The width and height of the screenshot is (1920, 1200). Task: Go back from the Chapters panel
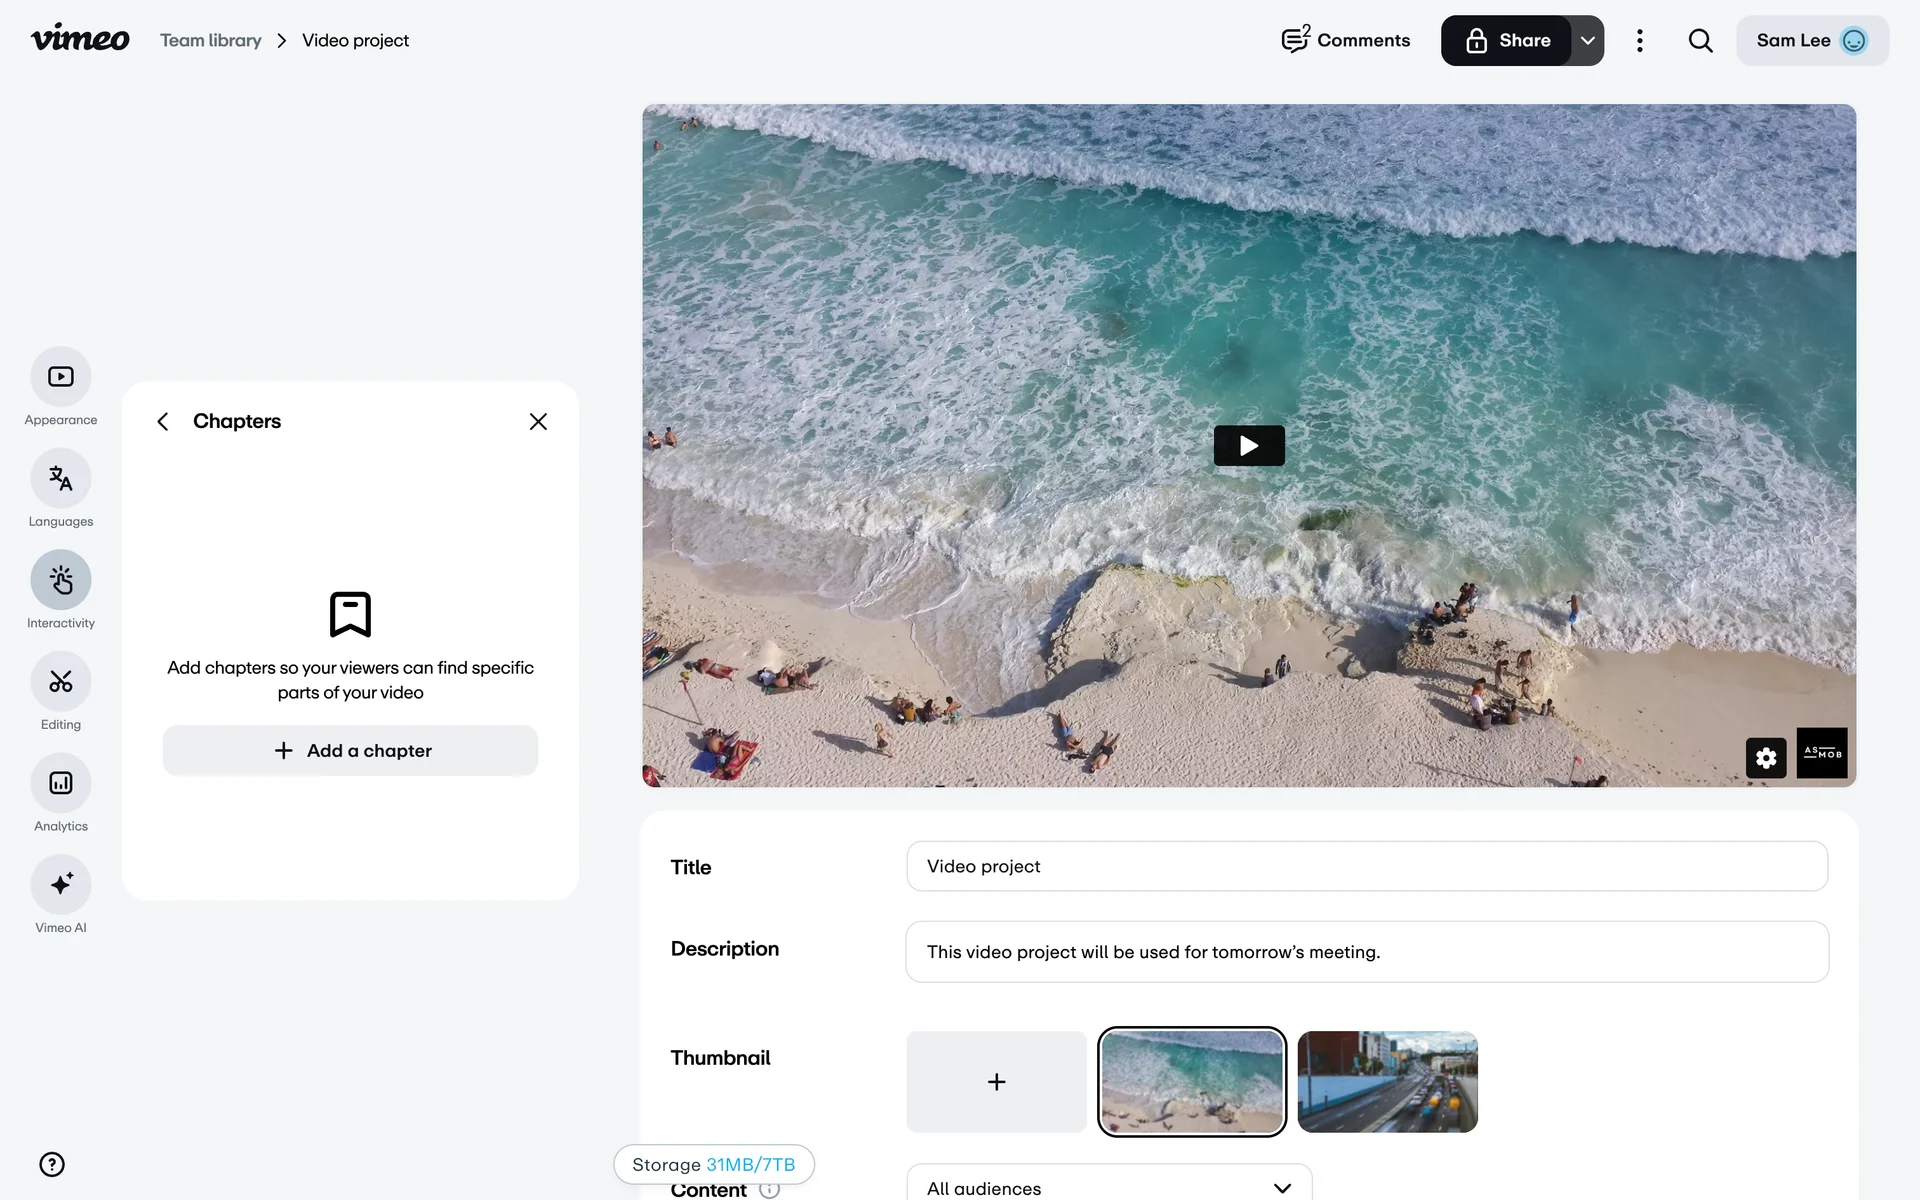[163, 422]
